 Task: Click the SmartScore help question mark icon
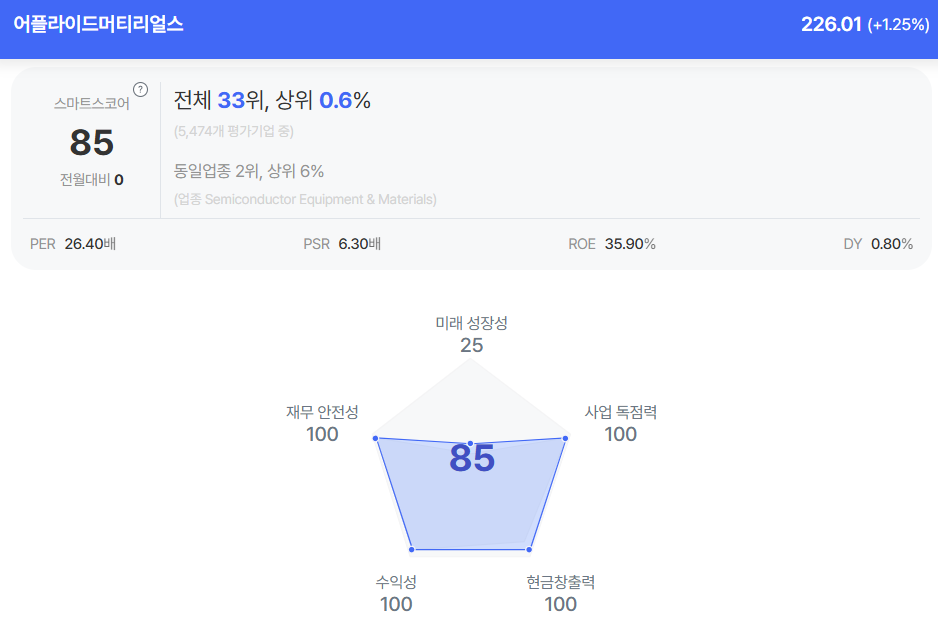pyautogui.click(x=140, y=89)
